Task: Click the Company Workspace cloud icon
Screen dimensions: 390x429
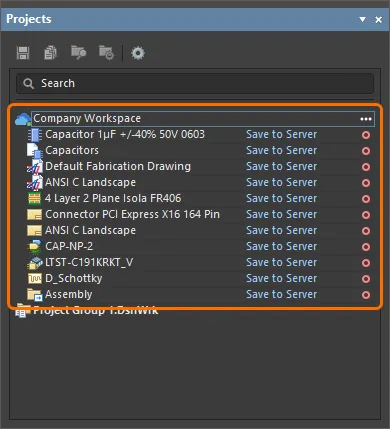Action: coord(23,119)
